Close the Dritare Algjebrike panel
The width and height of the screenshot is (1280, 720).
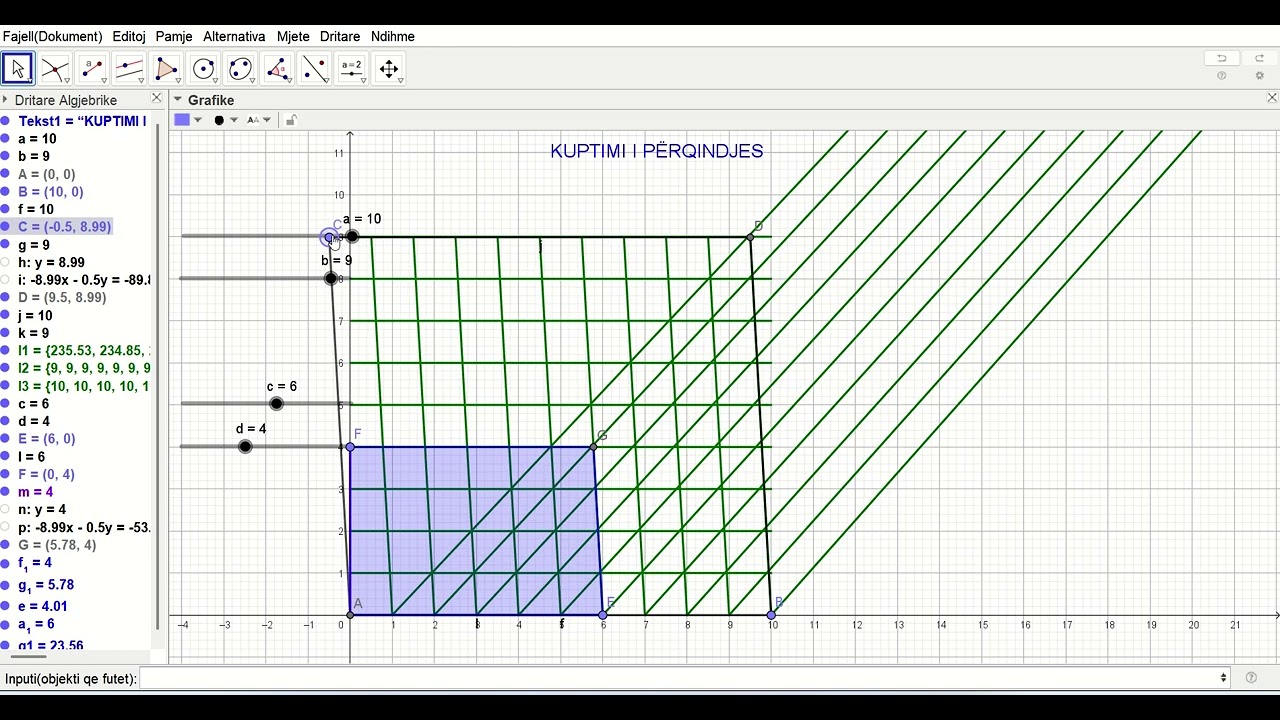click(156, 98)
